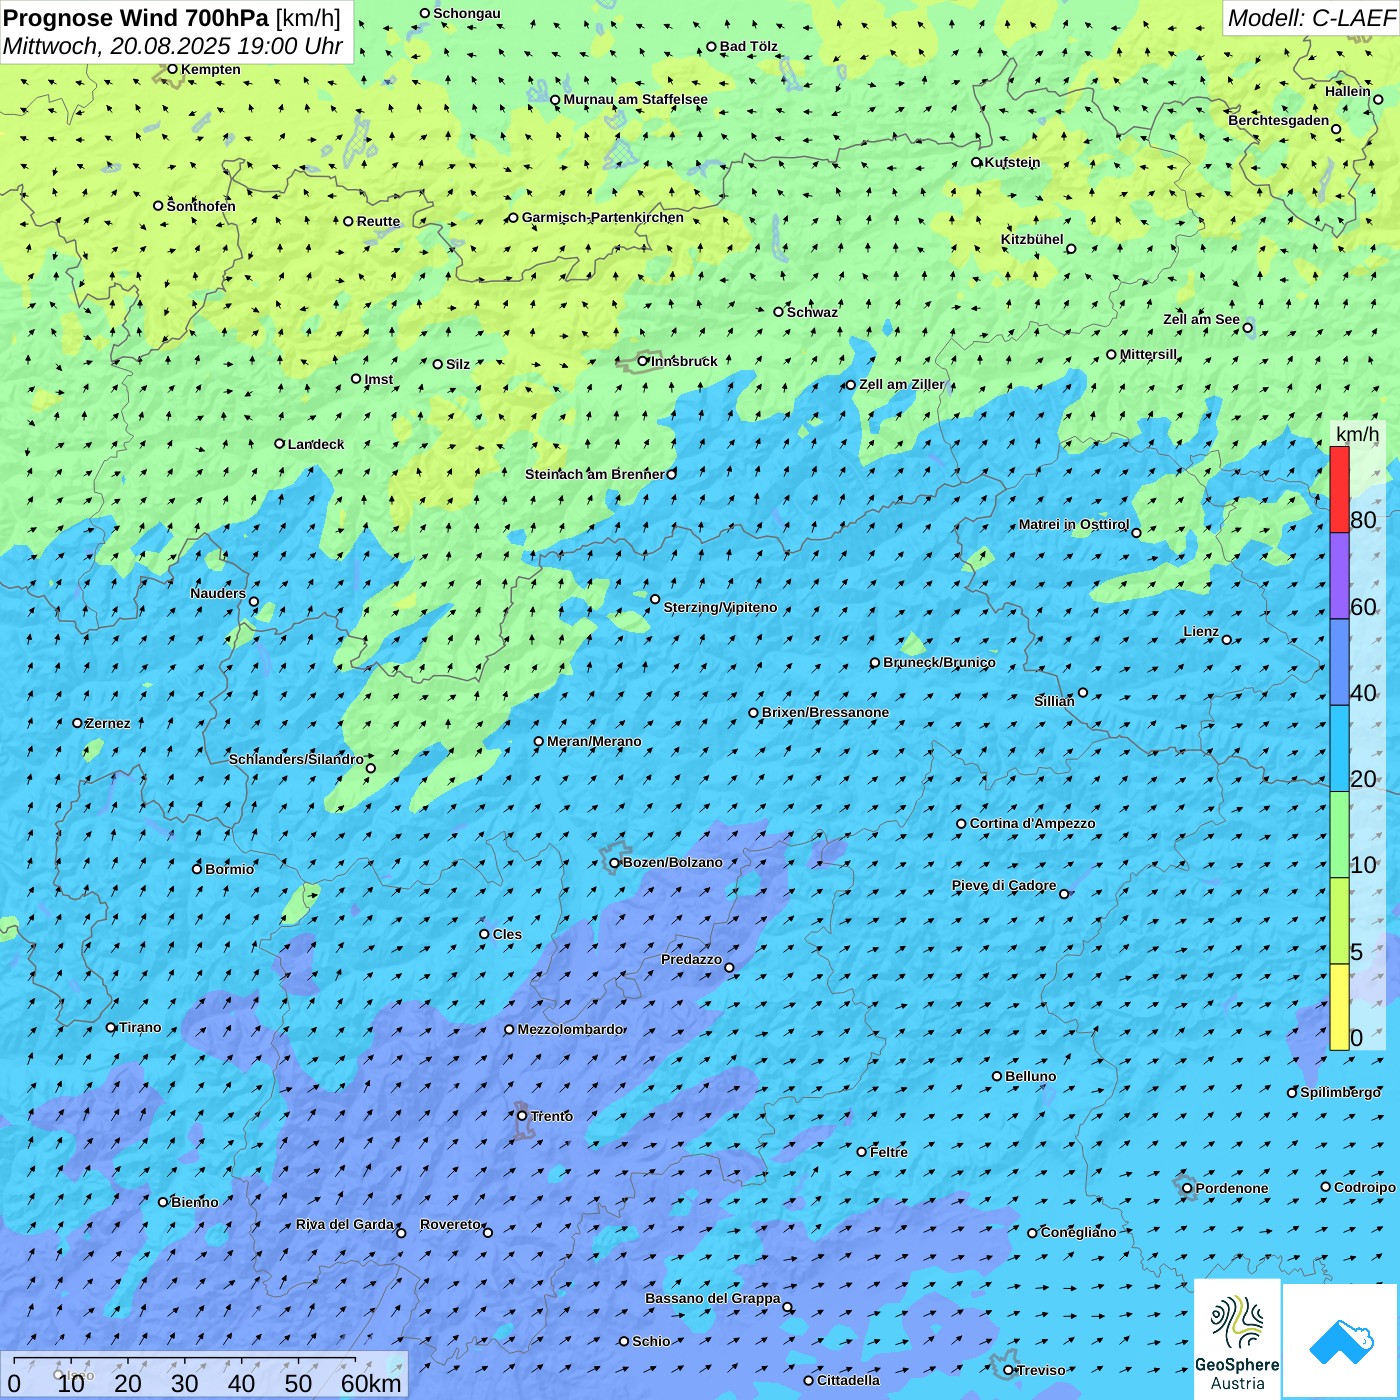1400x1400 pixels.
Task: Click the 'Spilimbergo' label
Action: (1340, 1092)
